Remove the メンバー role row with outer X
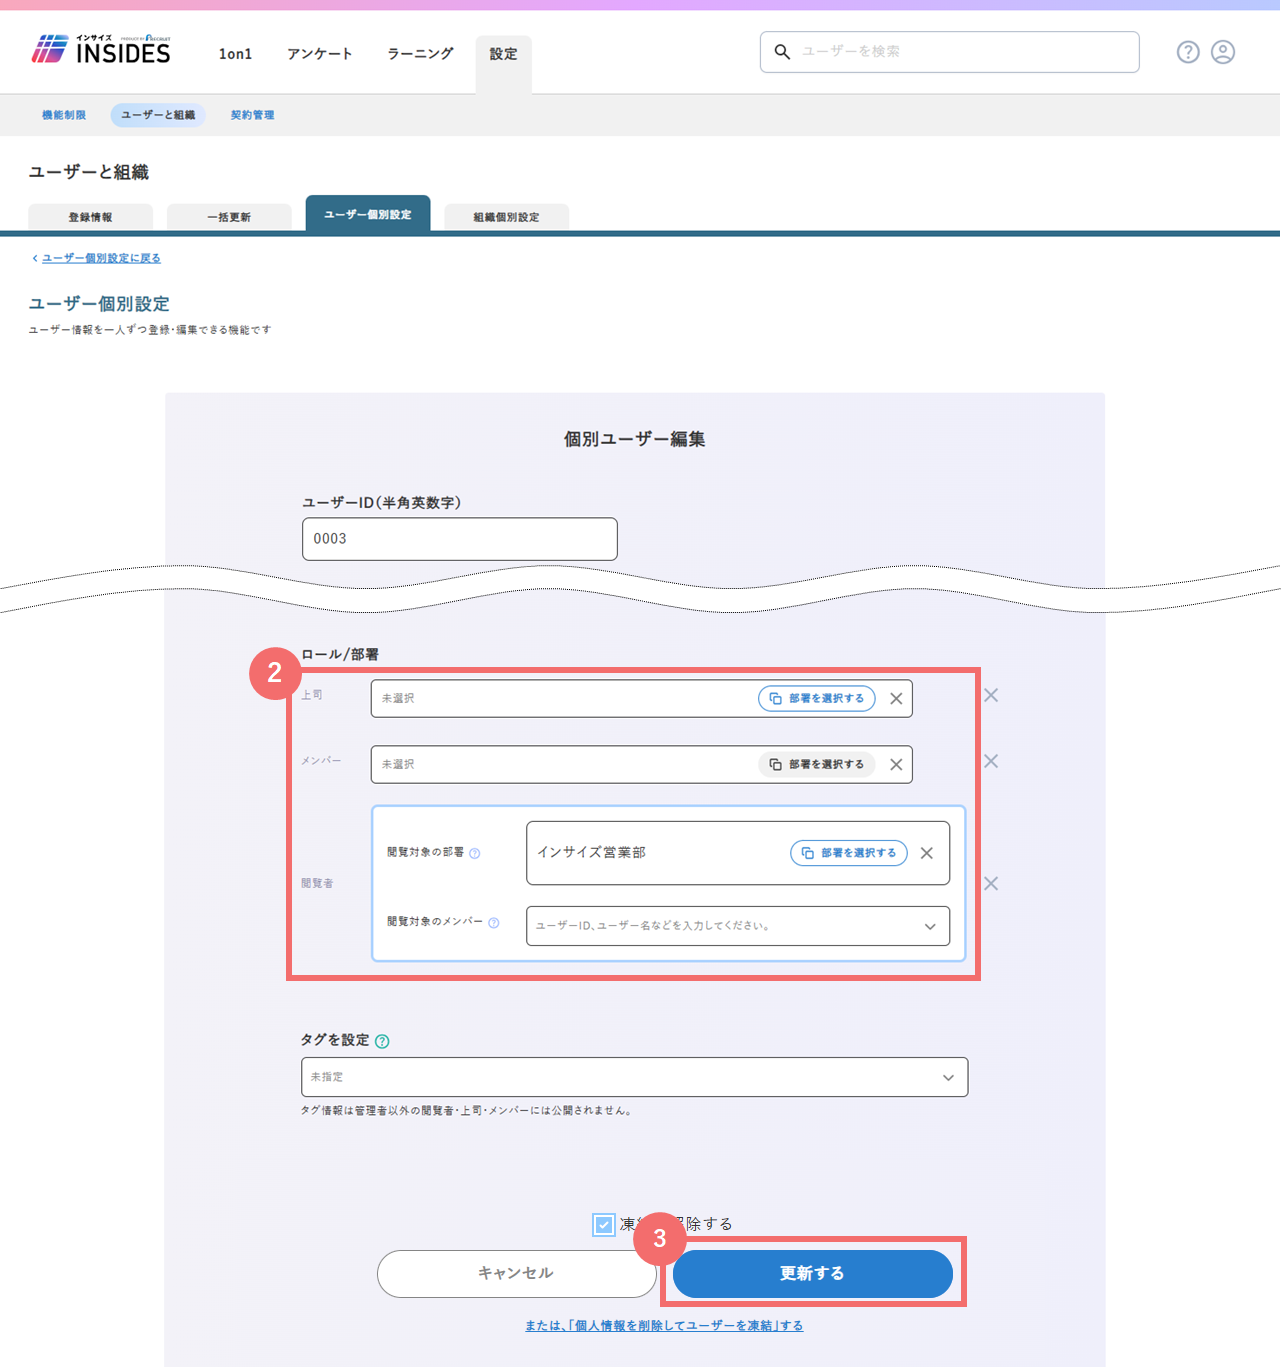The width and height of the screenshot is (1281, 1367). coord(991,761)
